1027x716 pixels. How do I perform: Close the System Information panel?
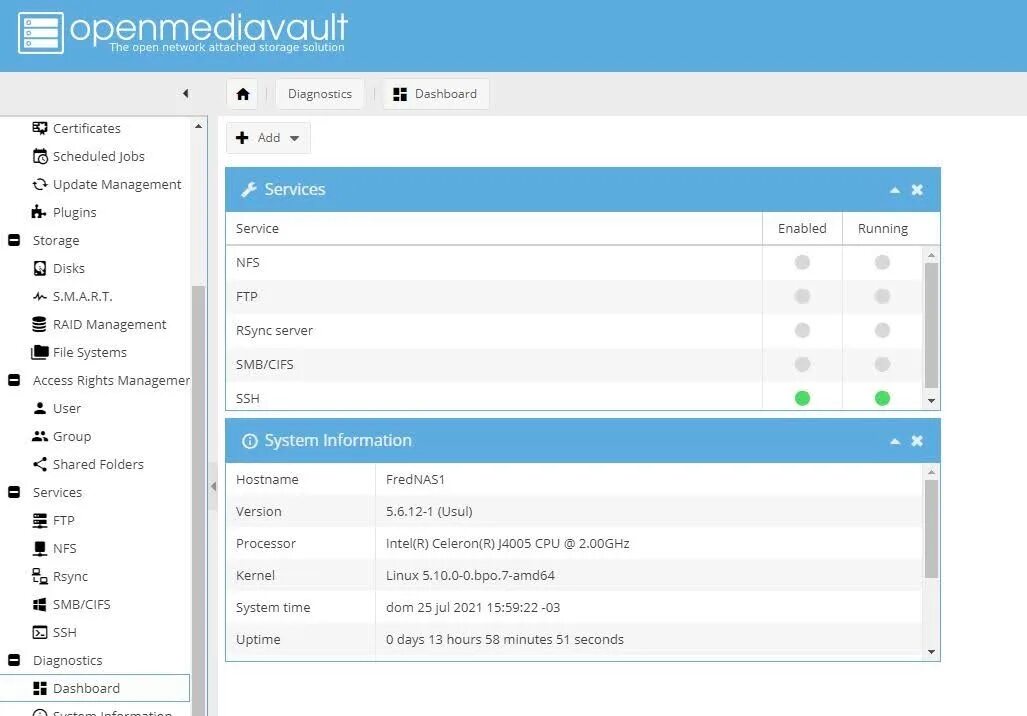click(x=917, y=441)
